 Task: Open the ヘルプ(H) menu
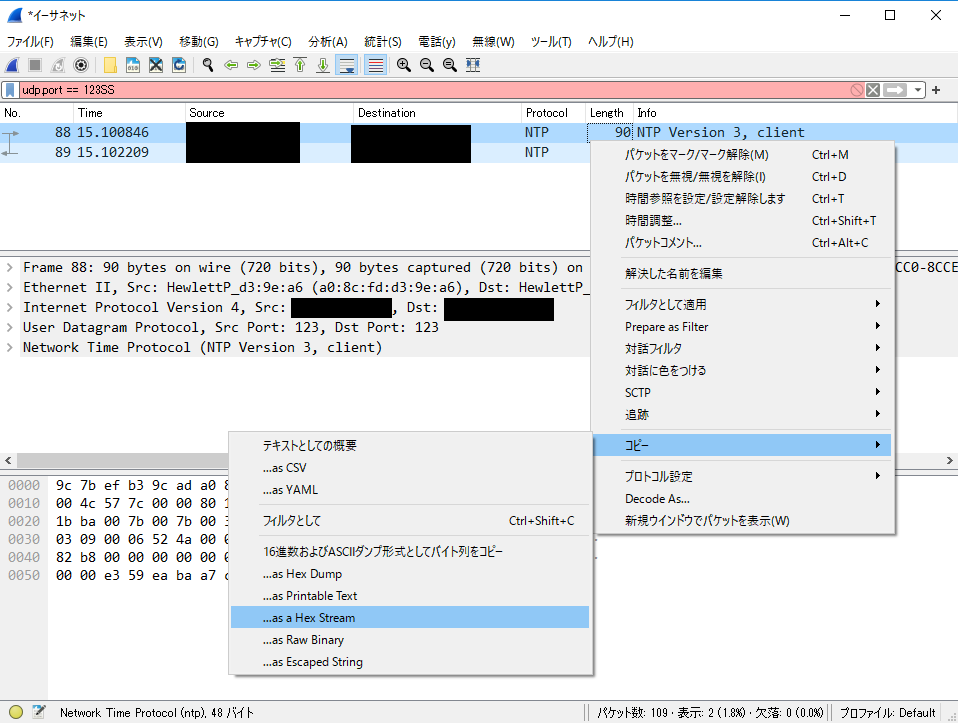click(x=610, y=42)
